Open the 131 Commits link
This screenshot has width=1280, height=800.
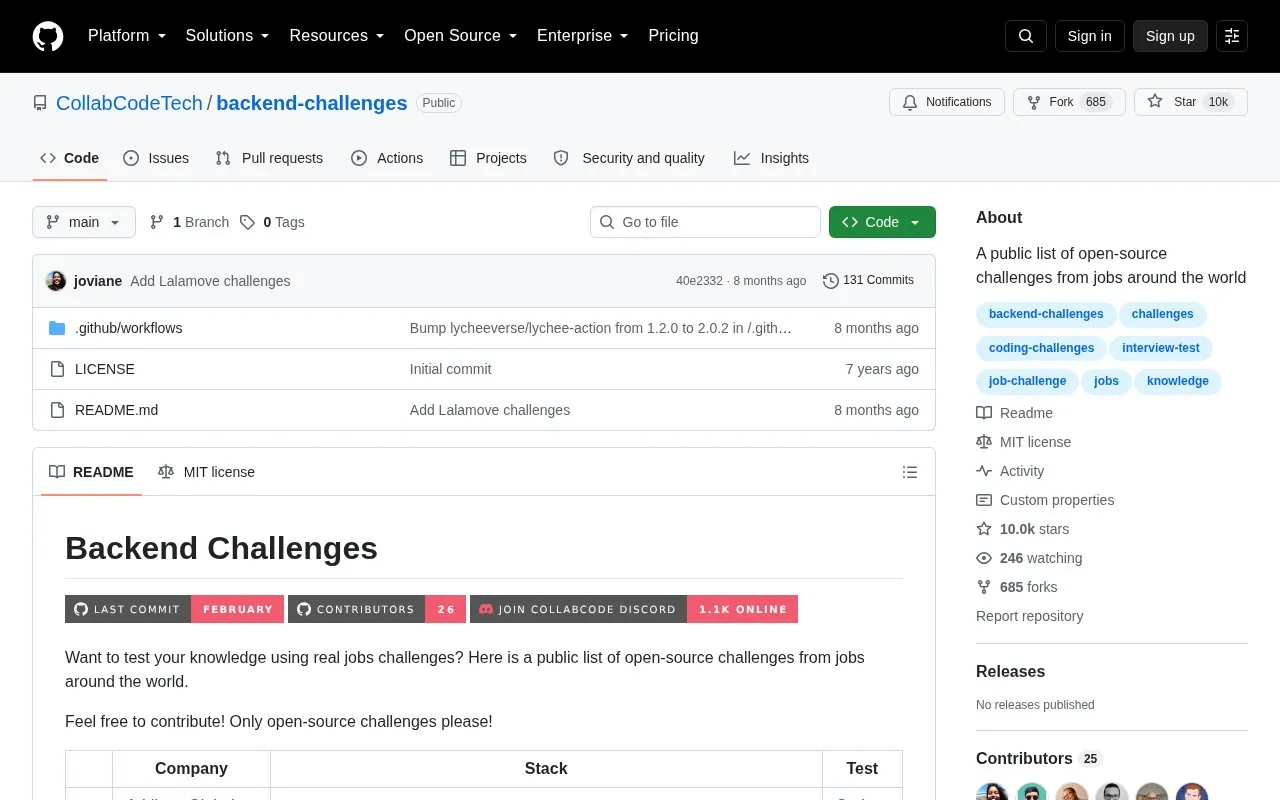coord(868,281)
